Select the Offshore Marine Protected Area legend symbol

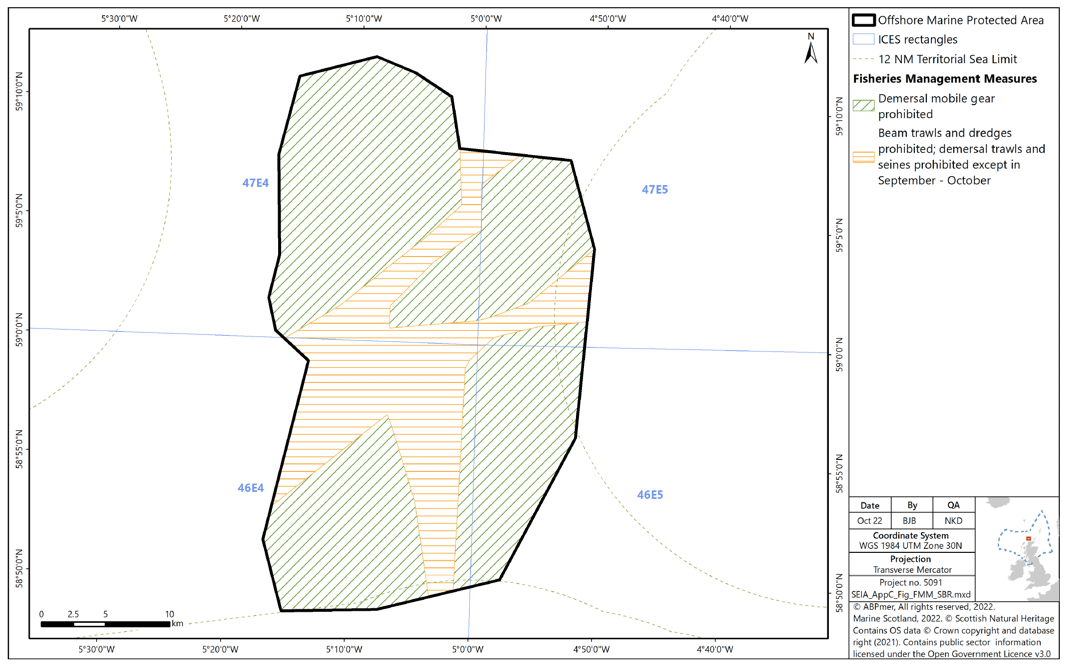pos(864,20)
